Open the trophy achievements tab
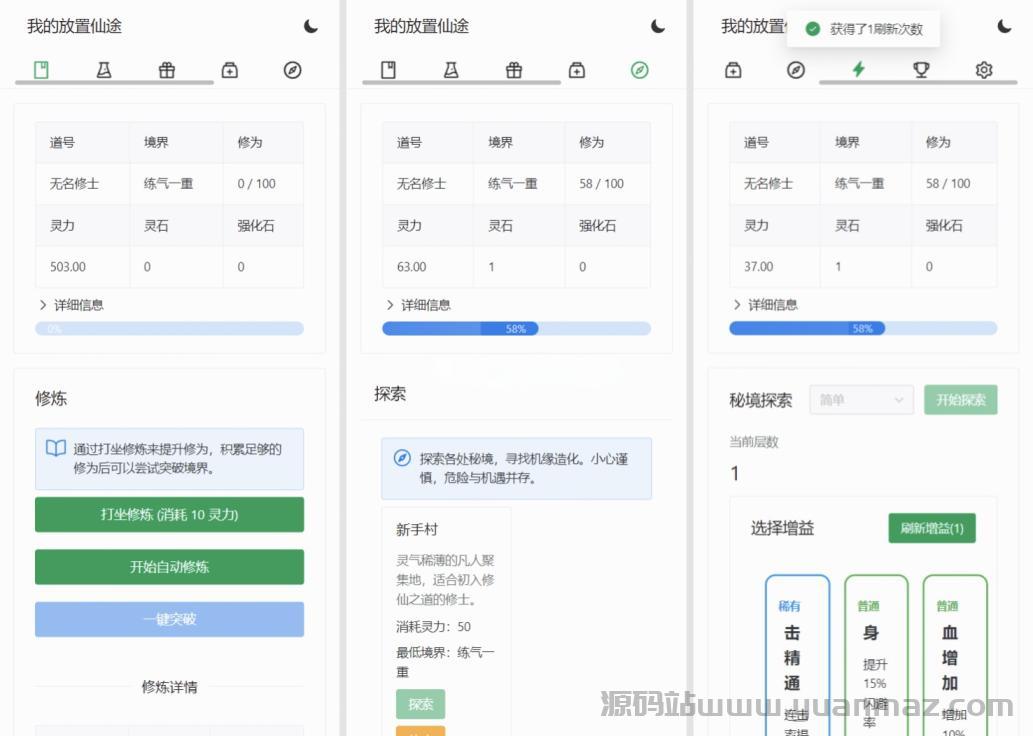This screenshot has width=1033, height=736. 921,70
